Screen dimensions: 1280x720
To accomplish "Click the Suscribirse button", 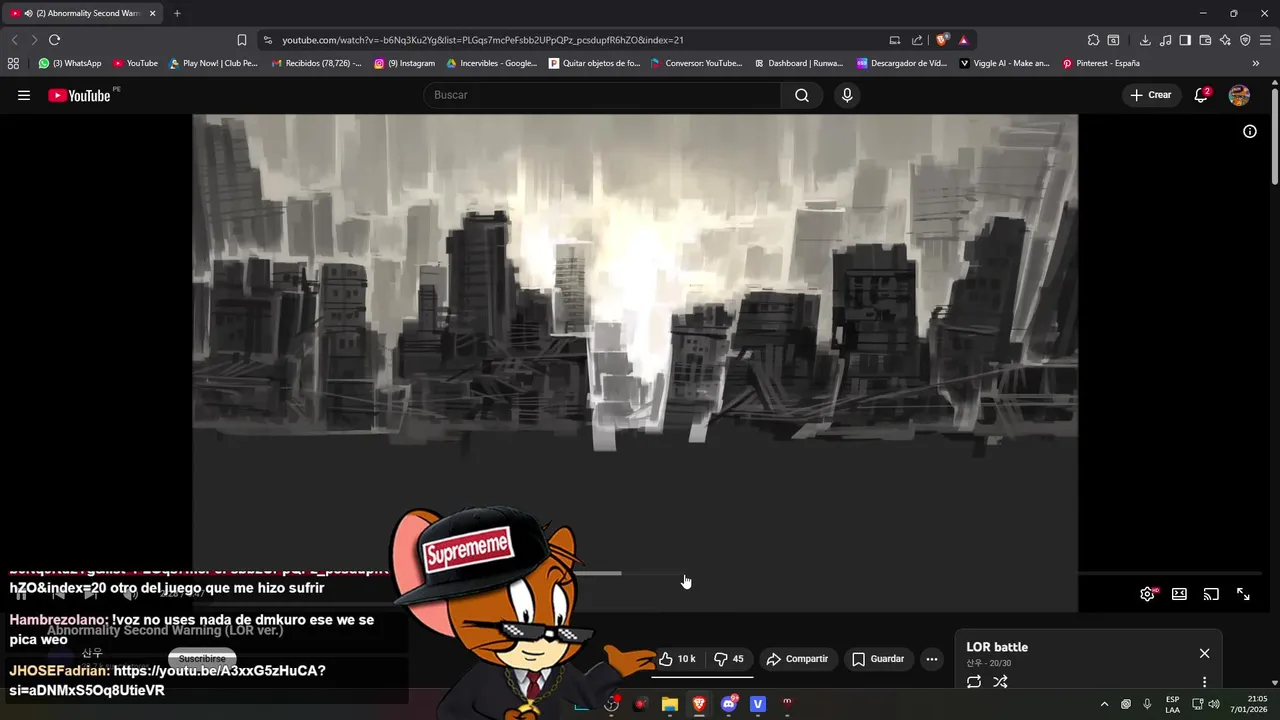I will pos(202,659).
